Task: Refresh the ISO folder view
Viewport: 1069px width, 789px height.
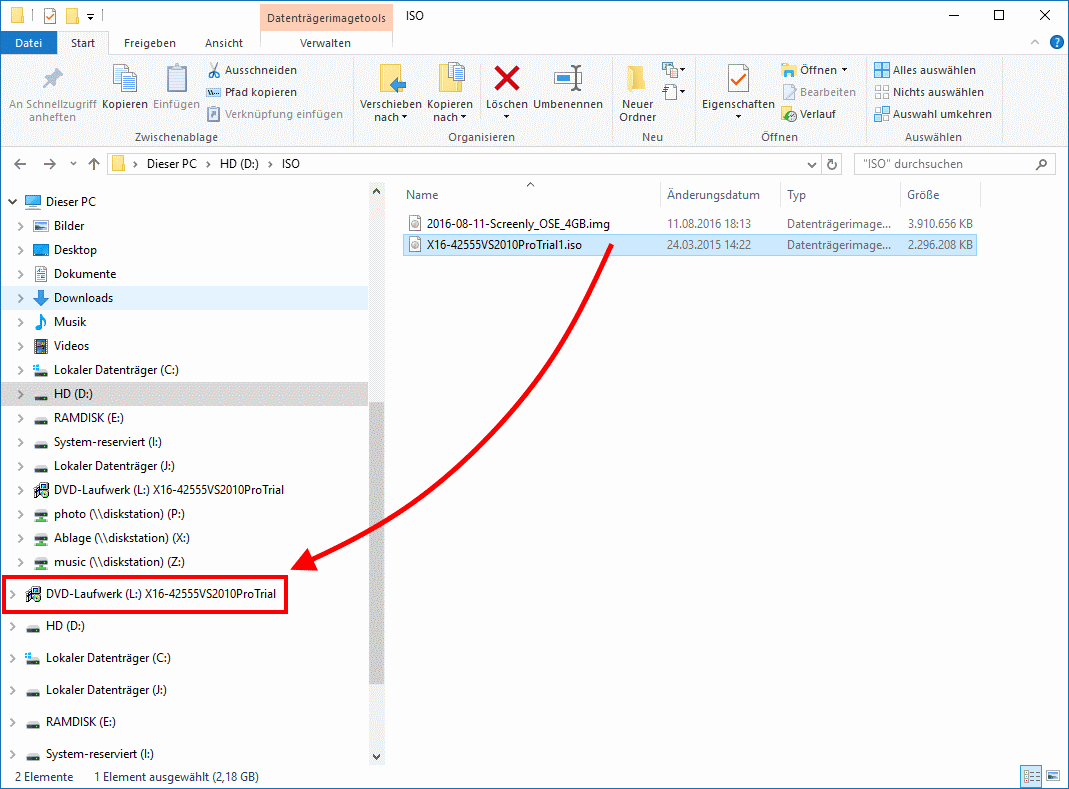Action: coord(832,164)
